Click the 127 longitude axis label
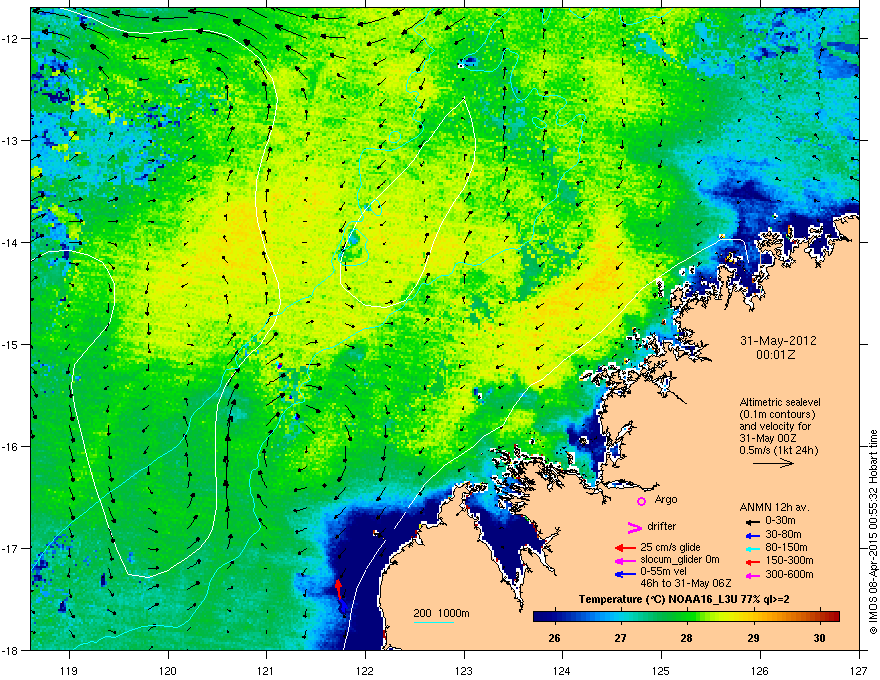Screen dimensions: 880x680 pyautogui.click(x=859, y=670)
